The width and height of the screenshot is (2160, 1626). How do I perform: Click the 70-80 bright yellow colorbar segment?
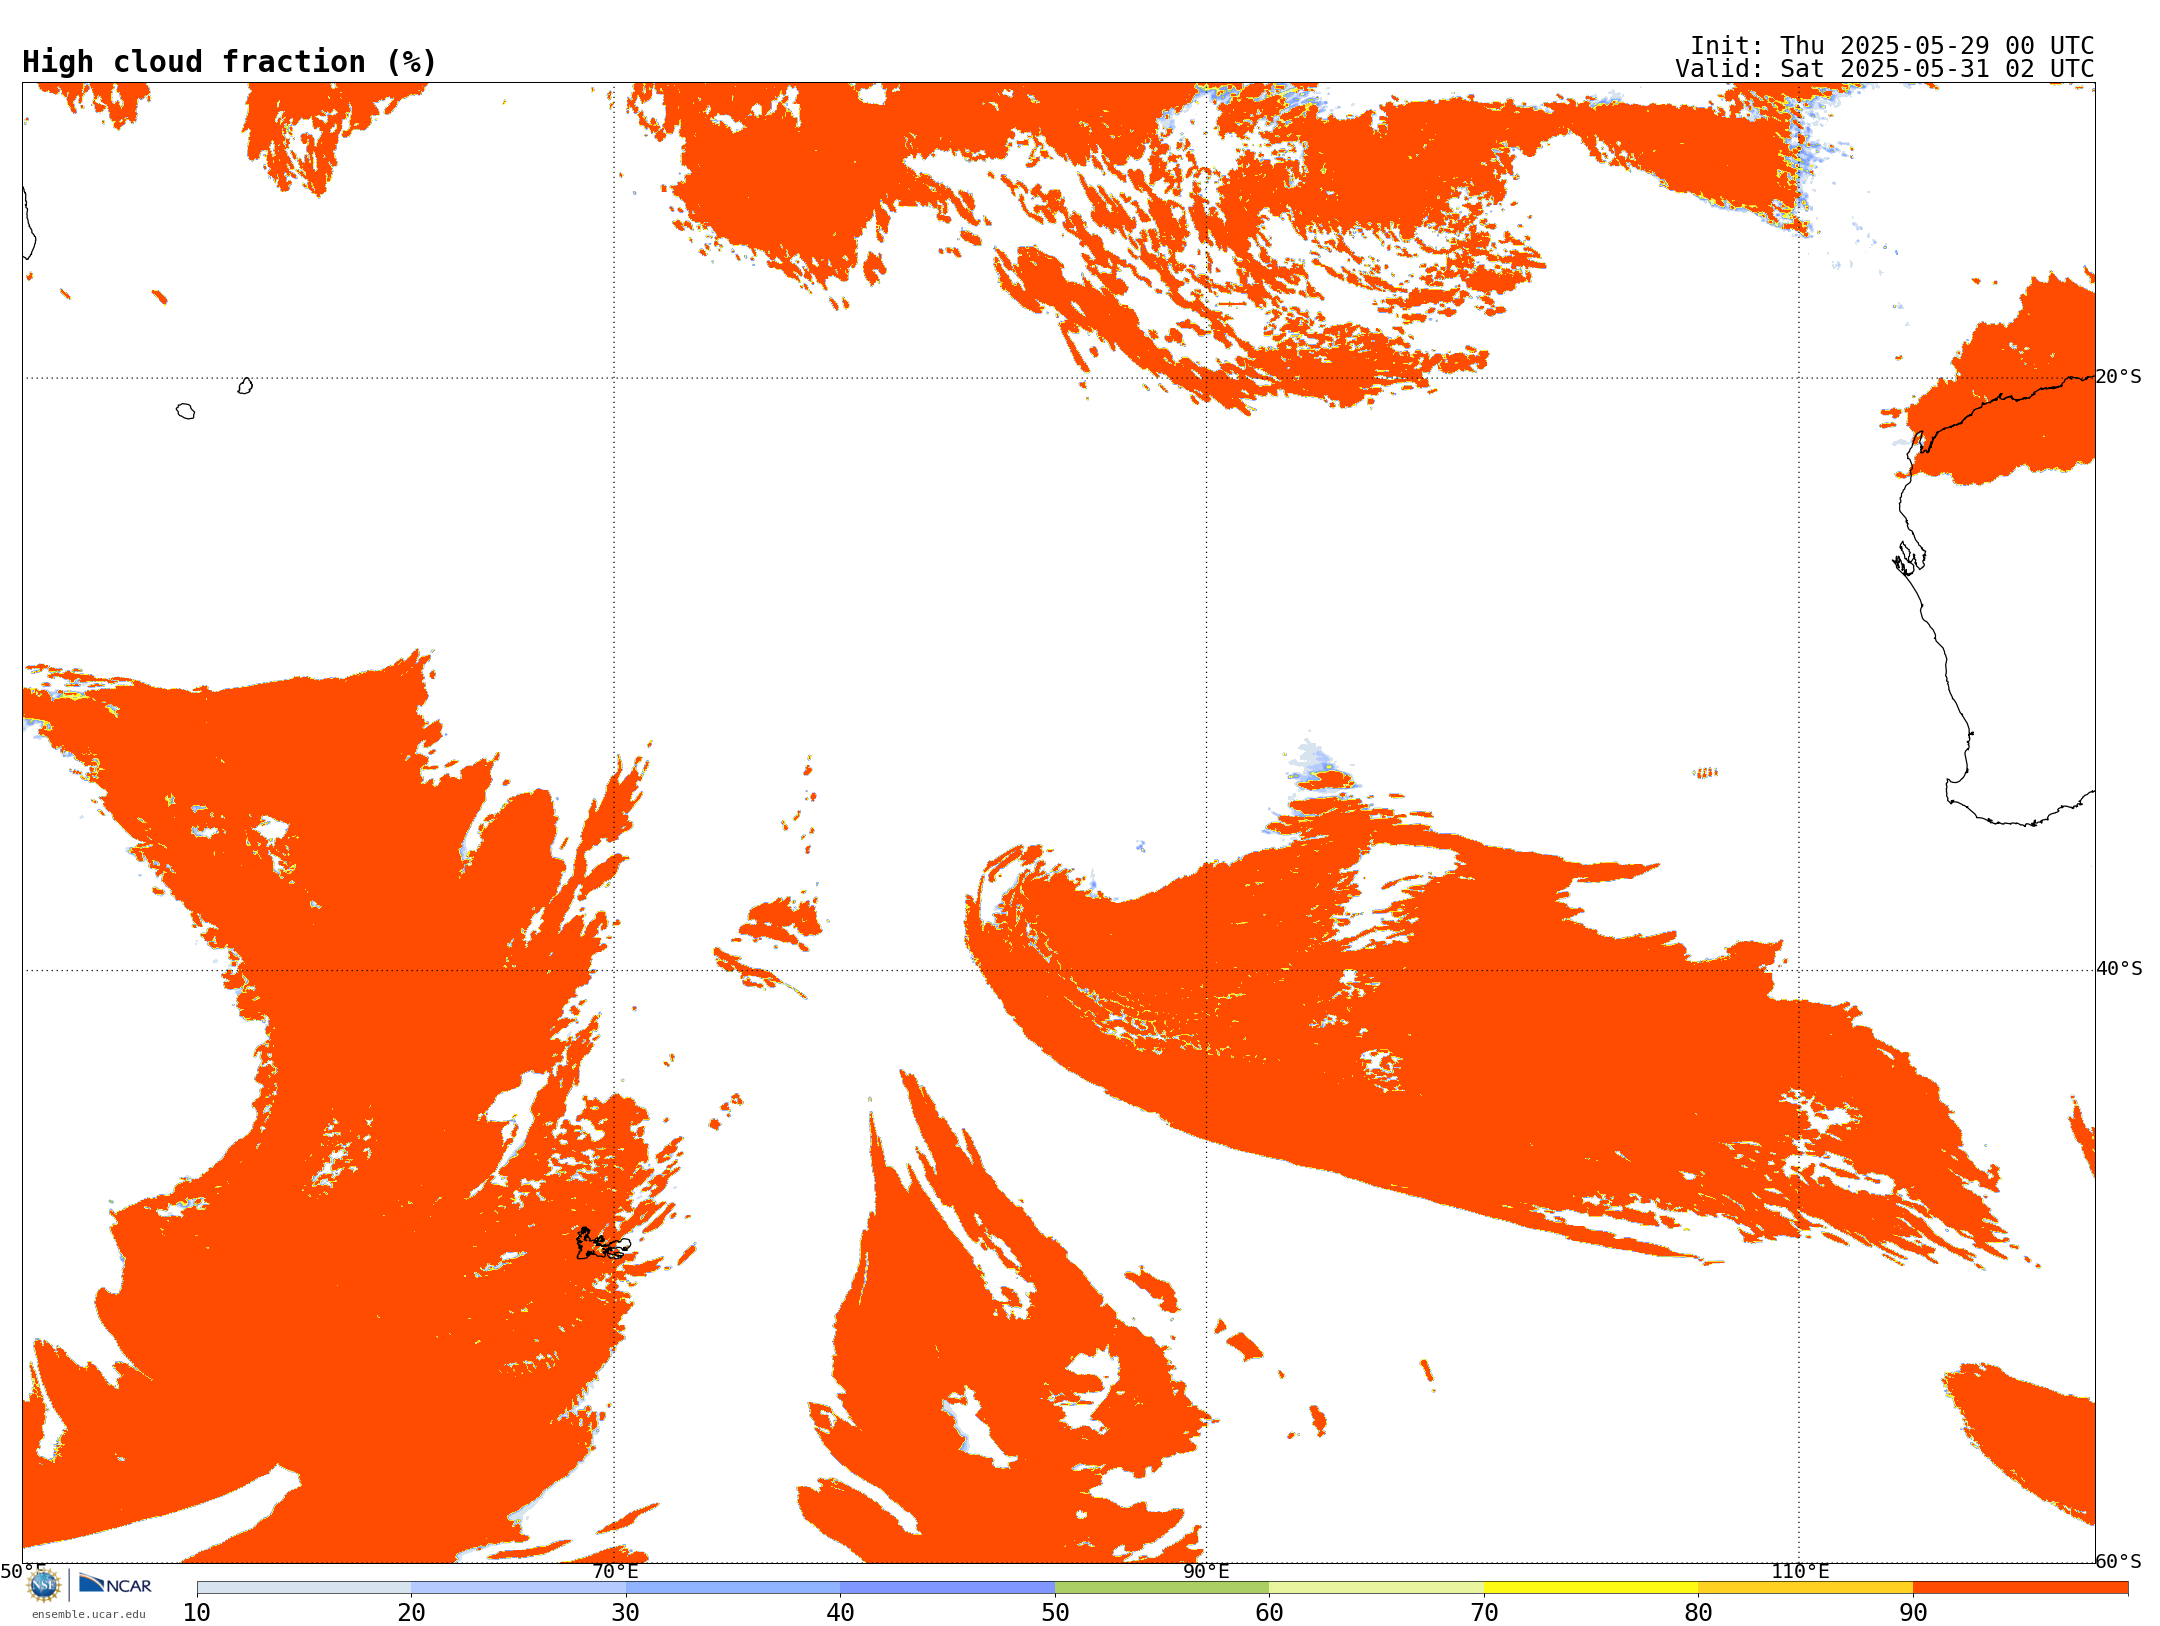[1591, 1588]
